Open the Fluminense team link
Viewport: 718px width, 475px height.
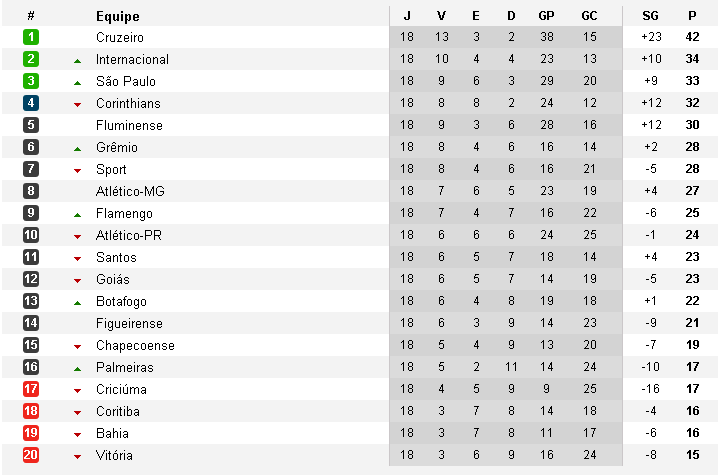129,125
